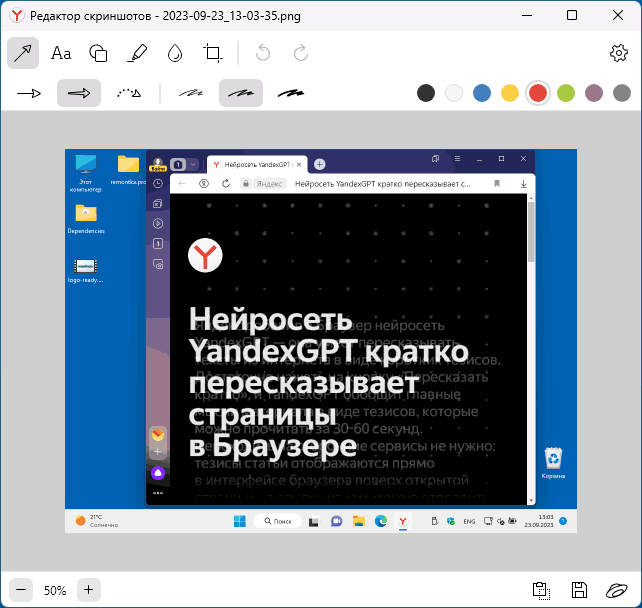
Task: Select the Shapes tool
Action: coord(98,53)
